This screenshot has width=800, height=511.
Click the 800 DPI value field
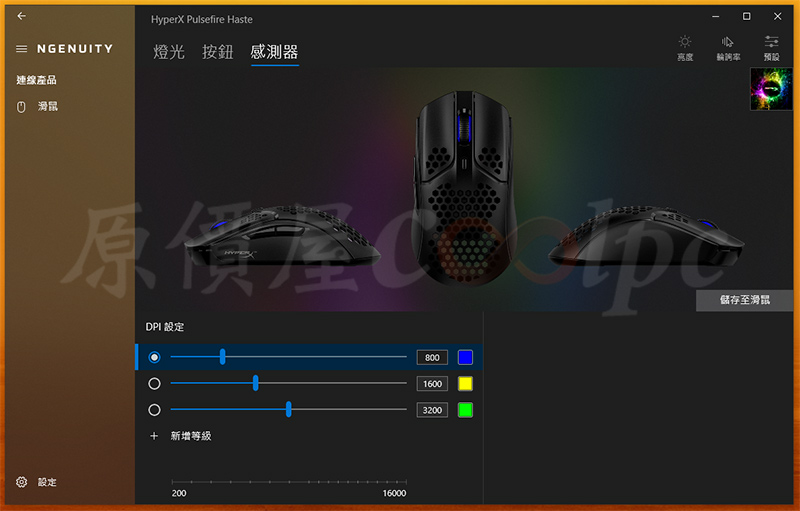pyautogui.click(x=432, y=357)
